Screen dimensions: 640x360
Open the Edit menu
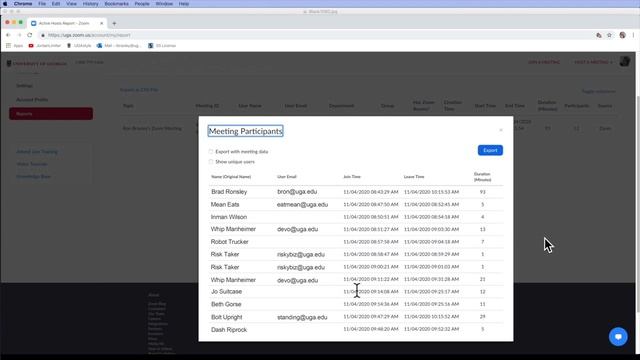(x=56, y=4)
